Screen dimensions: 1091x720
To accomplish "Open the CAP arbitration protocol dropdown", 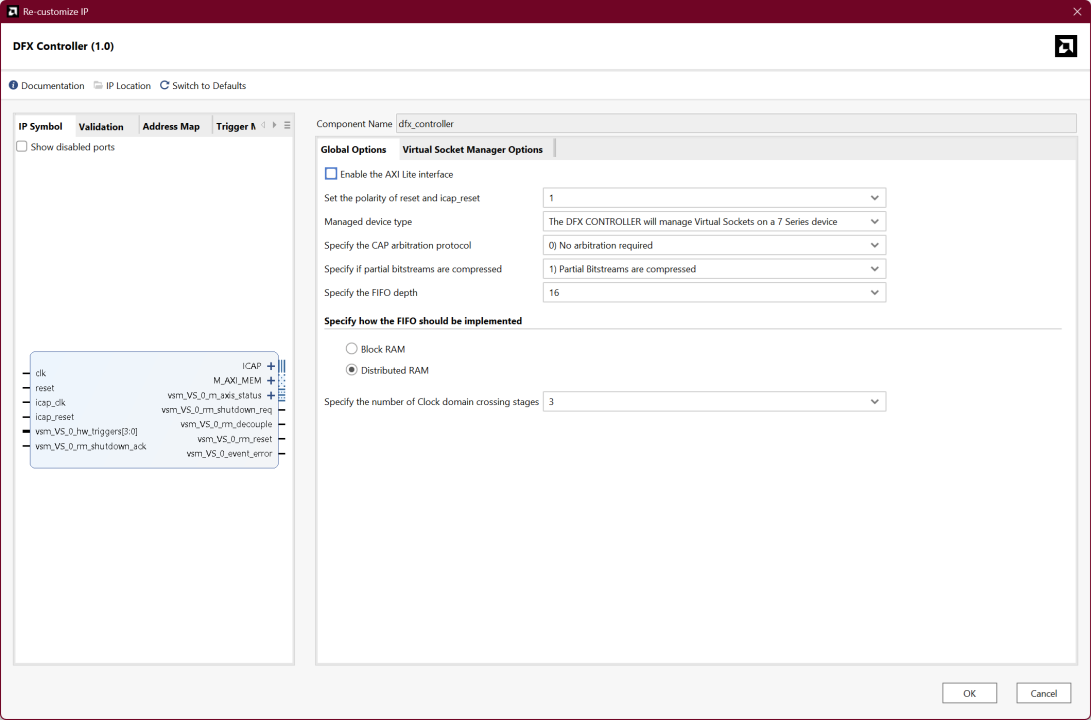I will click(x=714, y=245).
